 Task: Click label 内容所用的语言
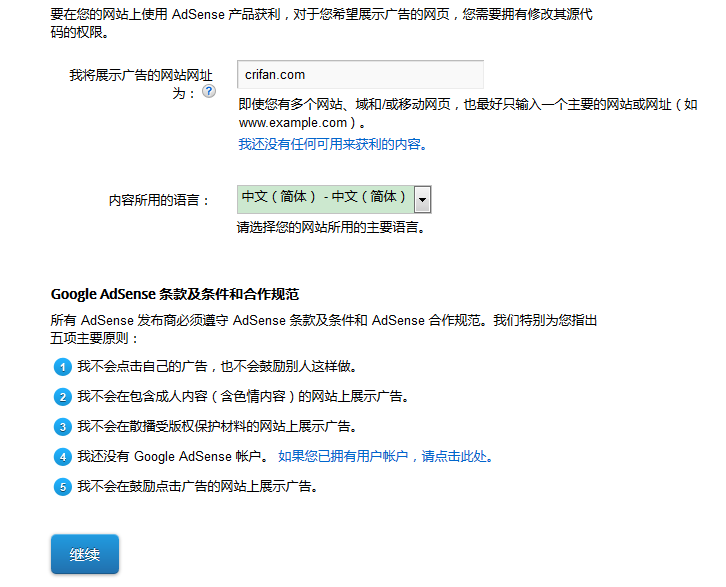159,200
